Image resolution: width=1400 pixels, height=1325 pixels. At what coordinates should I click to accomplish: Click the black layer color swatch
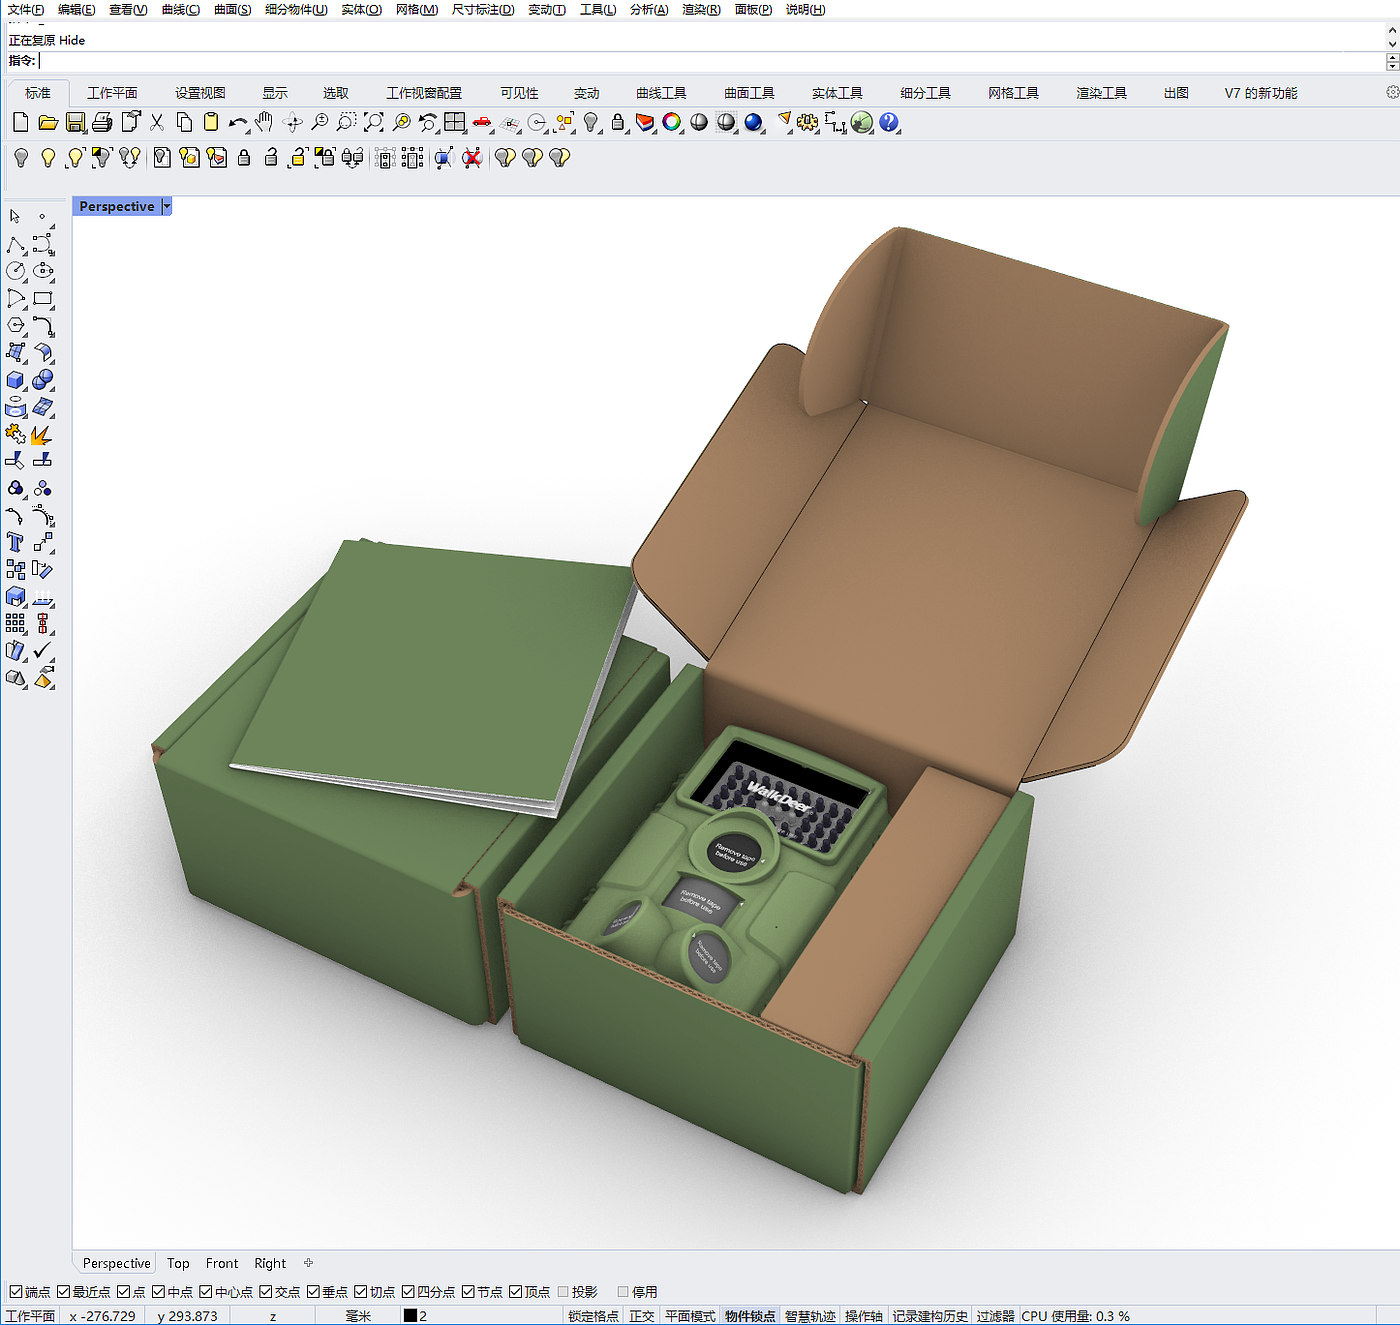410,1316
